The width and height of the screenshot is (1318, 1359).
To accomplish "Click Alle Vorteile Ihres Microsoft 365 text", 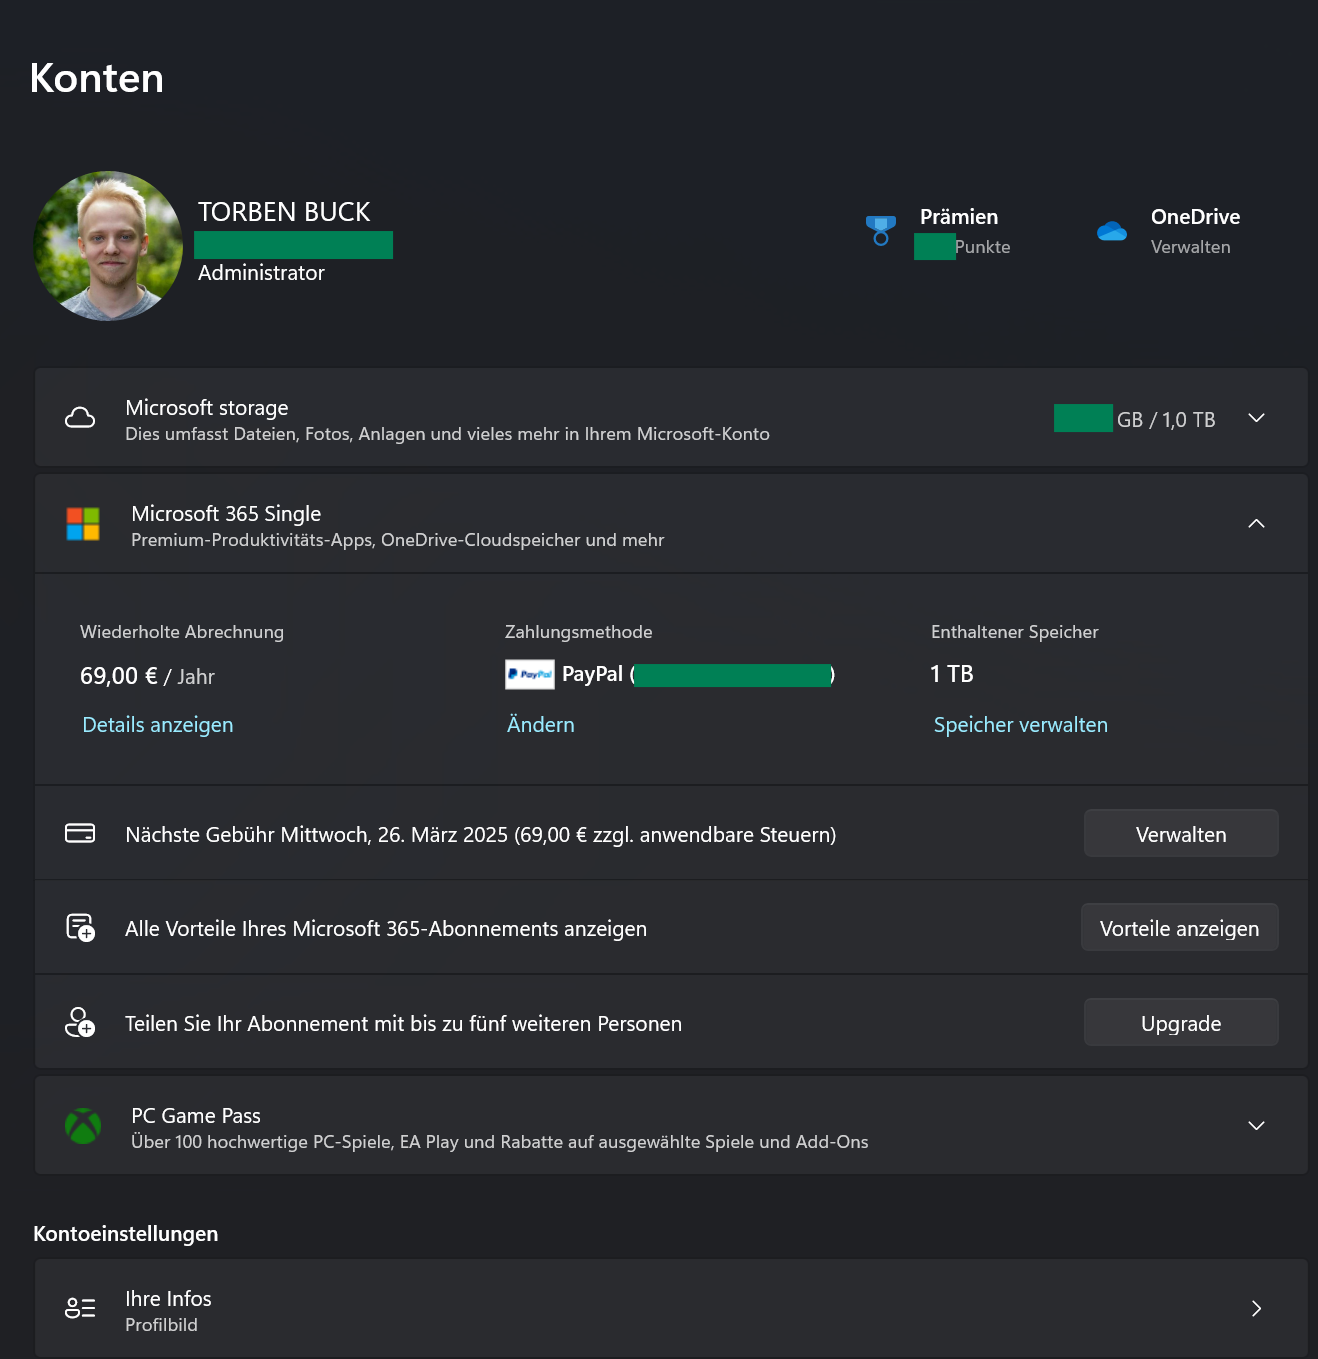I will (386, 929).
